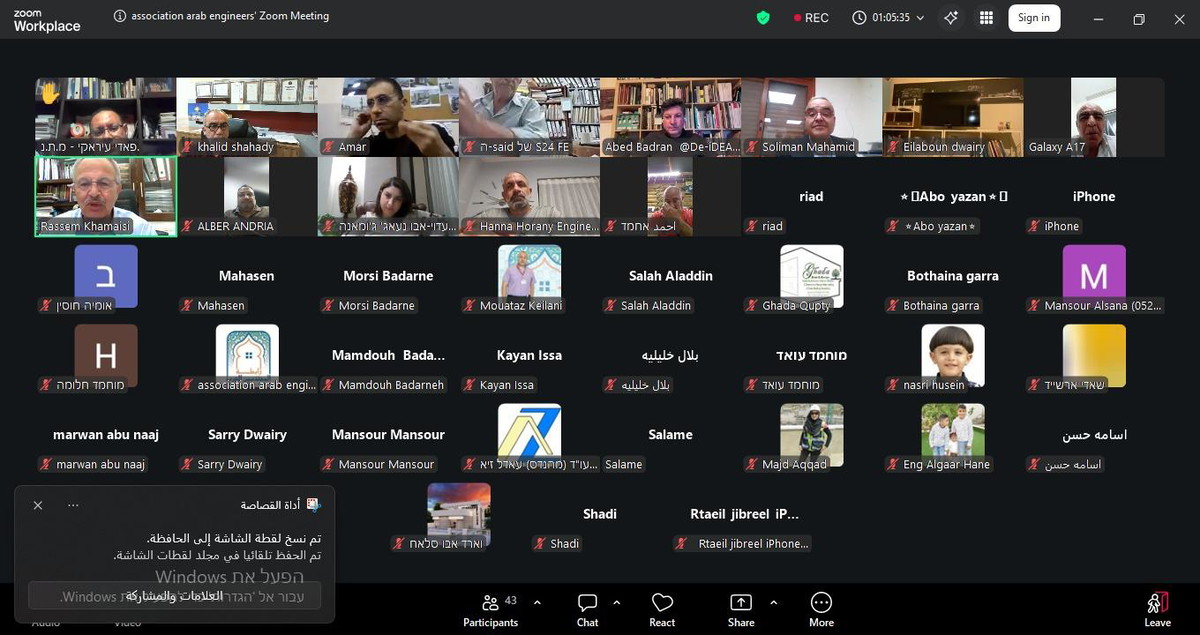This screenshot has width=1200, height=635.
Task: Expand the meeting timer dropdown
Action: (920, 18)
